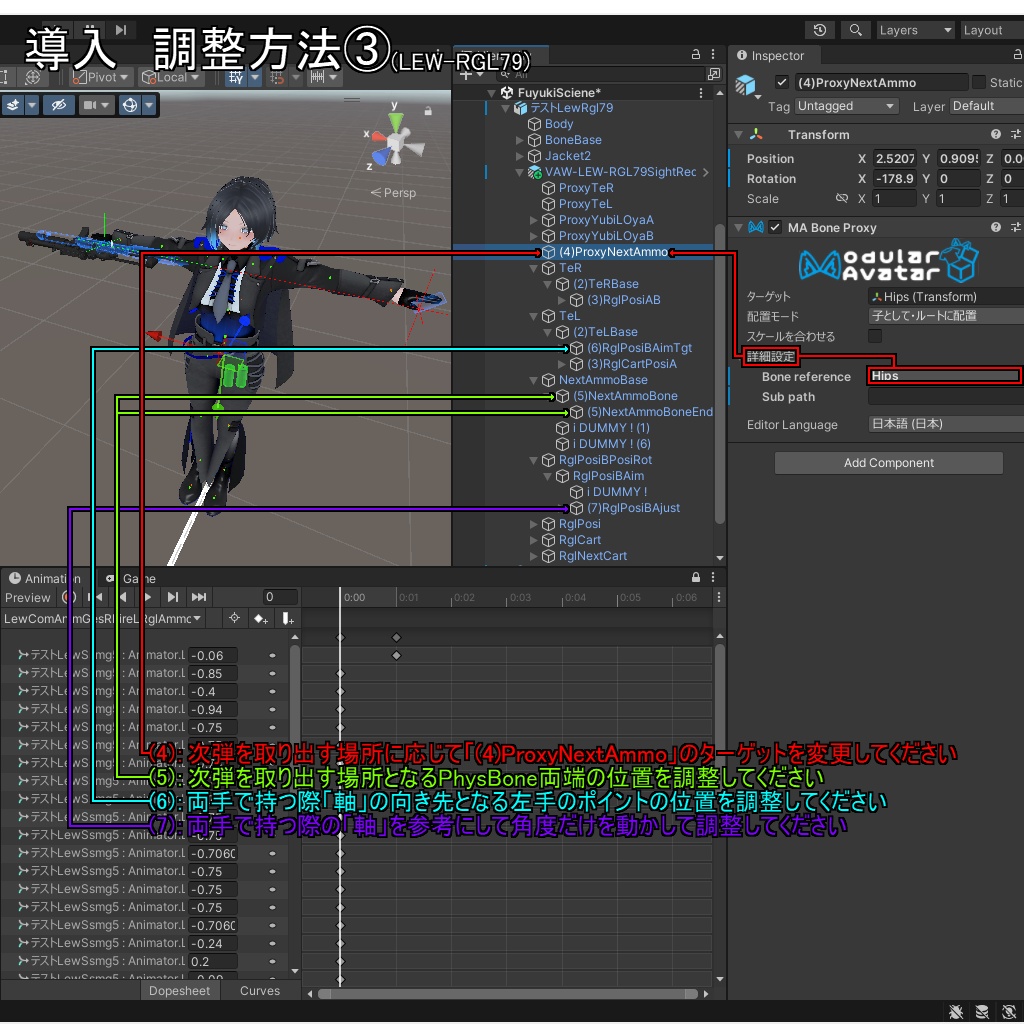Toggle constrained proportions link icon for Scale
Viewport: 1024px width, 1024px height.
[x=842, y=198]
